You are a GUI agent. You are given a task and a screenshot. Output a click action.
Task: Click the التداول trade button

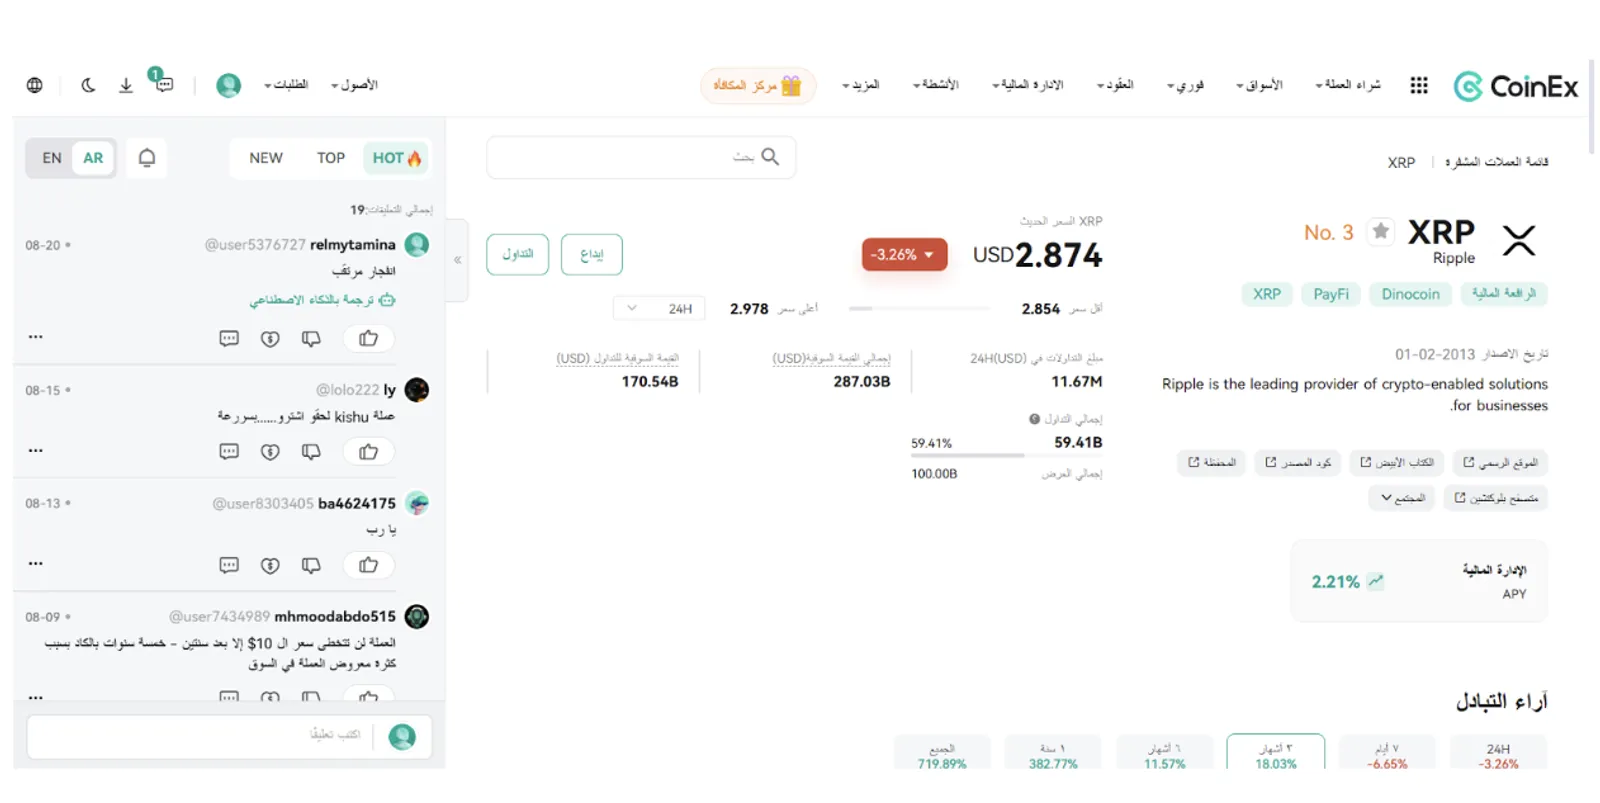click(518, 254)
